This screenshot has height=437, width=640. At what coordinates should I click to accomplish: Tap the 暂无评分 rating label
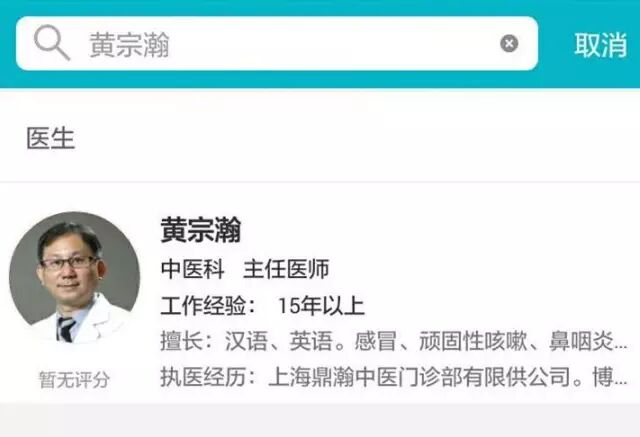pyautogui.click(x=74, y=380)
